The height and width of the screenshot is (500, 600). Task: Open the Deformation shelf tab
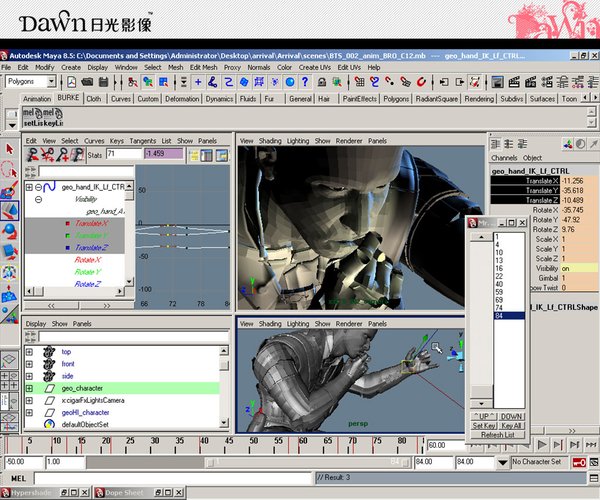click(183, 99)
